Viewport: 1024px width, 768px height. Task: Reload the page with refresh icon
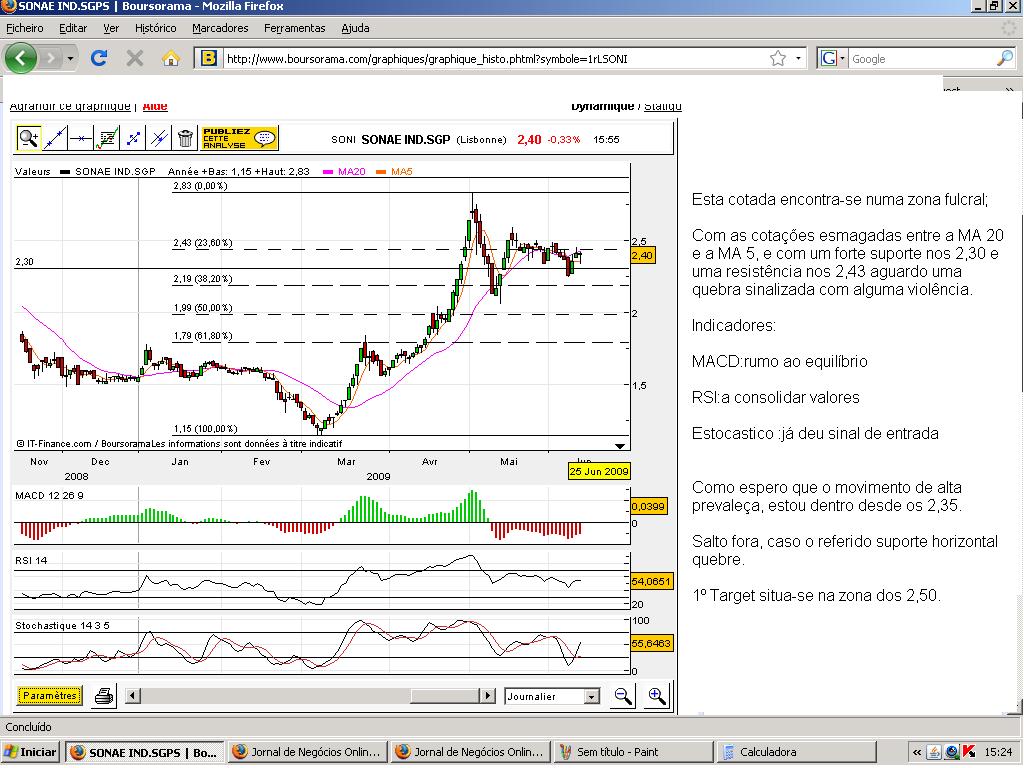(99, 58)
